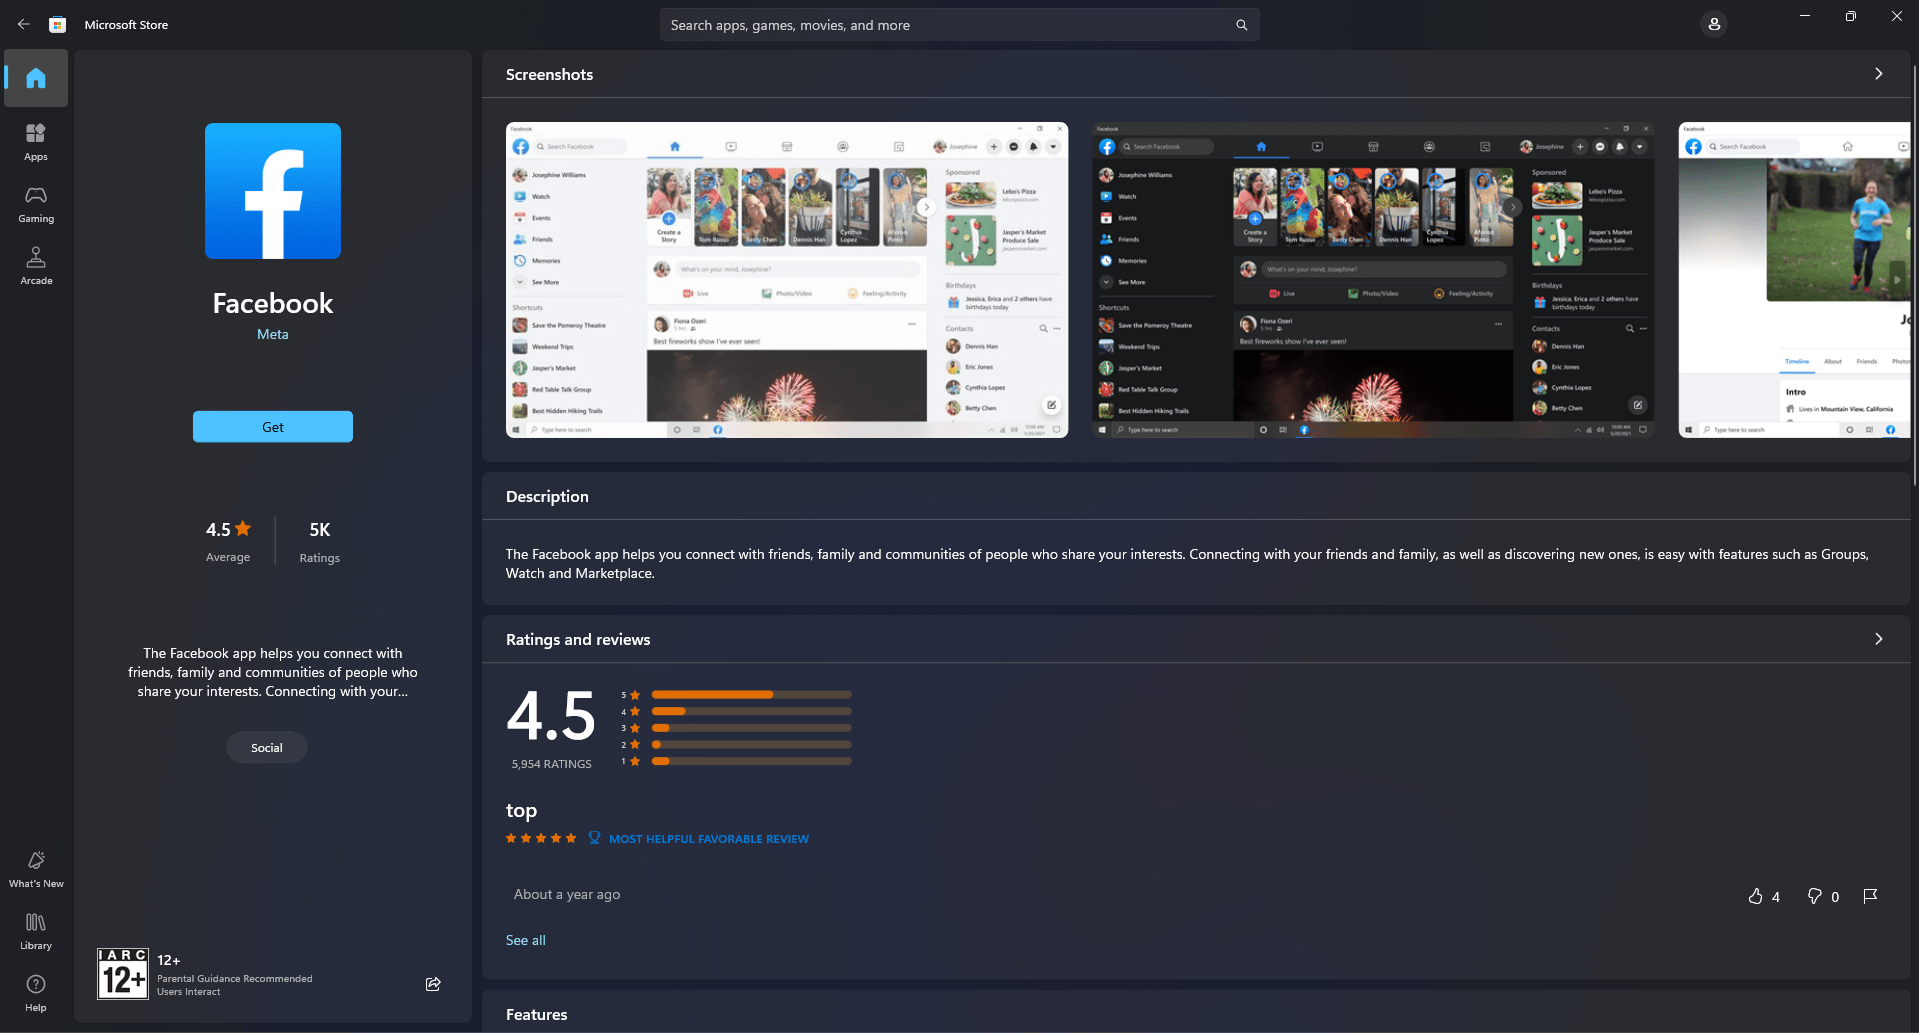Report the review with the flag icon

tap(1870, 896)
